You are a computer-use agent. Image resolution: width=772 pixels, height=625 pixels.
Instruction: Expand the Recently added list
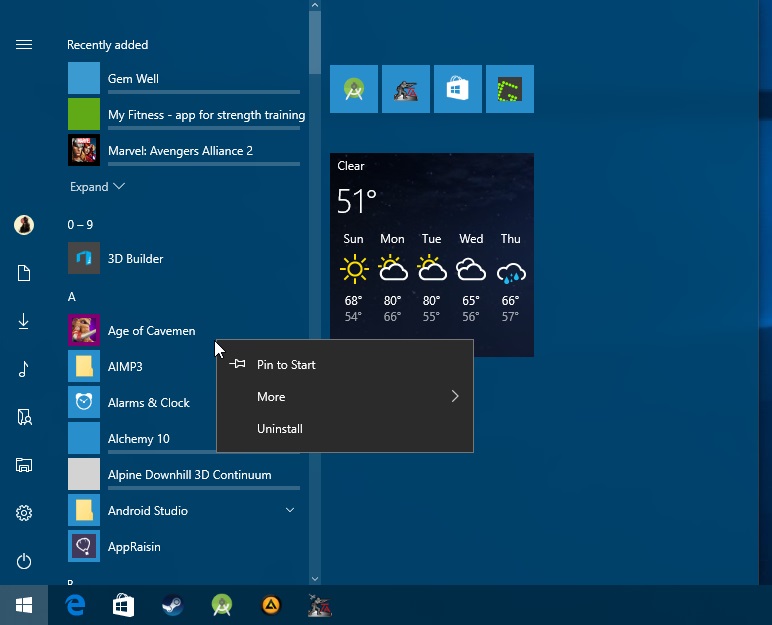coord(97,187)
